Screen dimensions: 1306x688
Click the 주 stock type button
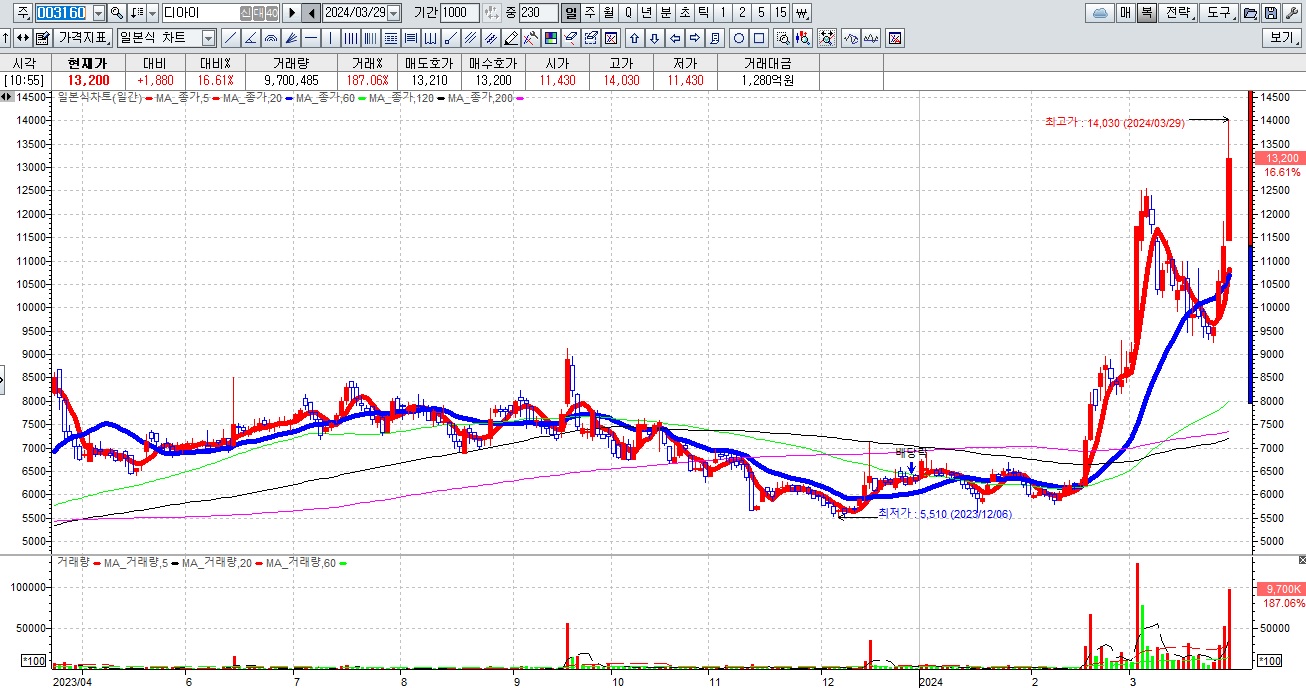23,13
